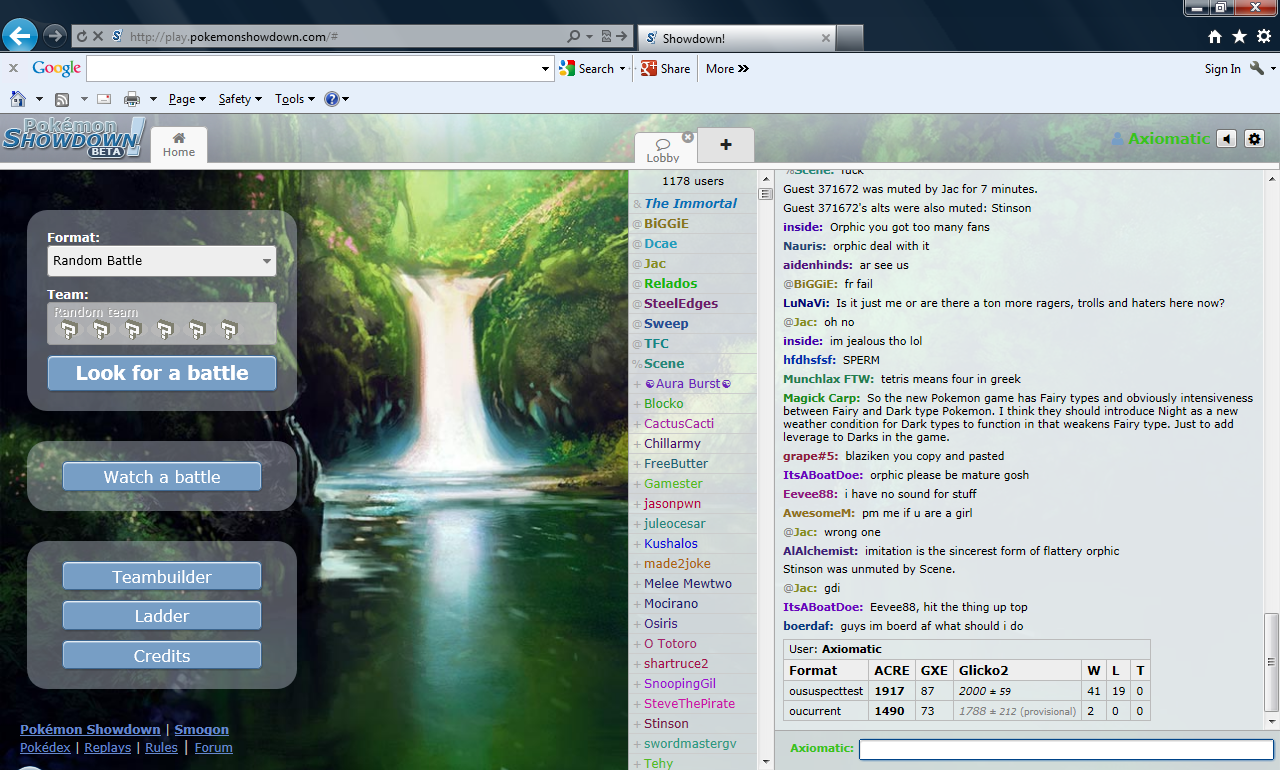Mute sound with the speaker icon
Viewport: 1280px width, 770px height.
1226,139
